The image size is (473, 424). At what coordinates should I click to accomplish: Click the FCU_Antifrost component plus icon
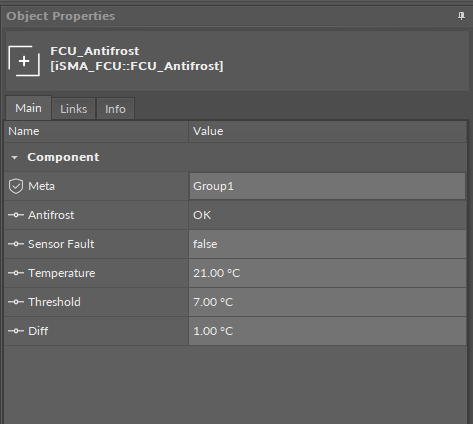point(24,61)
